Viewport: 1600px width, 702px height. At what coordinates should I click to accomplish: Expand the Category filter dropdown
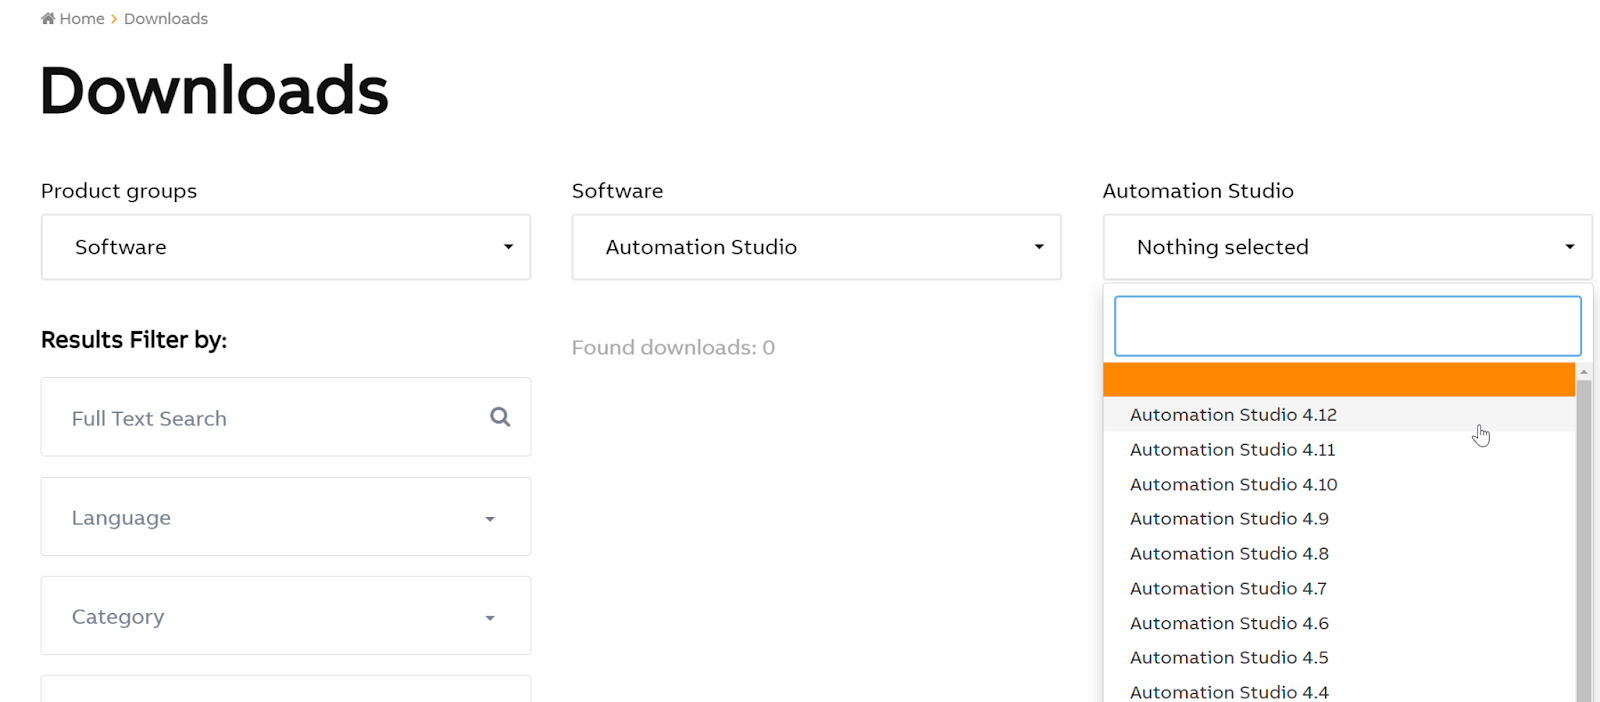[x=286, y=616]
